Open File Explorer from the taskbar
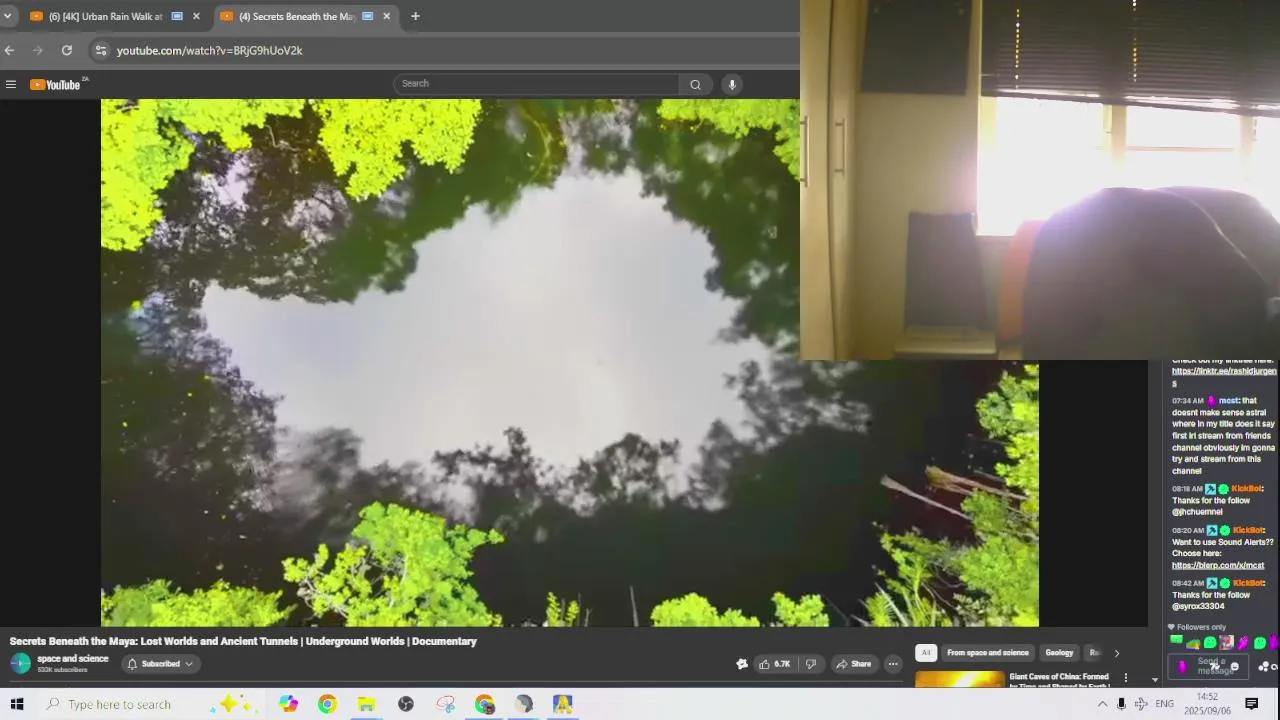 coord(366,704)
